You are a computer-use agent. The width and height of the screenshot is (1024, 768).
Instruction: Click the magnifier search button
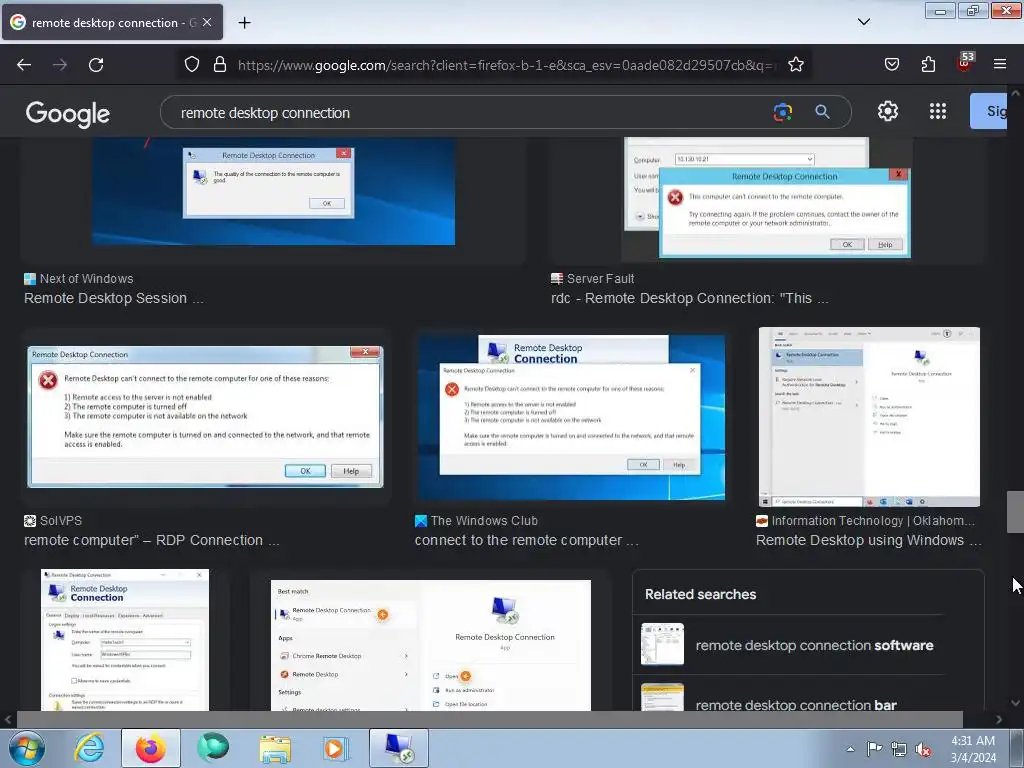pyautogui.click(x=822, y=112)
